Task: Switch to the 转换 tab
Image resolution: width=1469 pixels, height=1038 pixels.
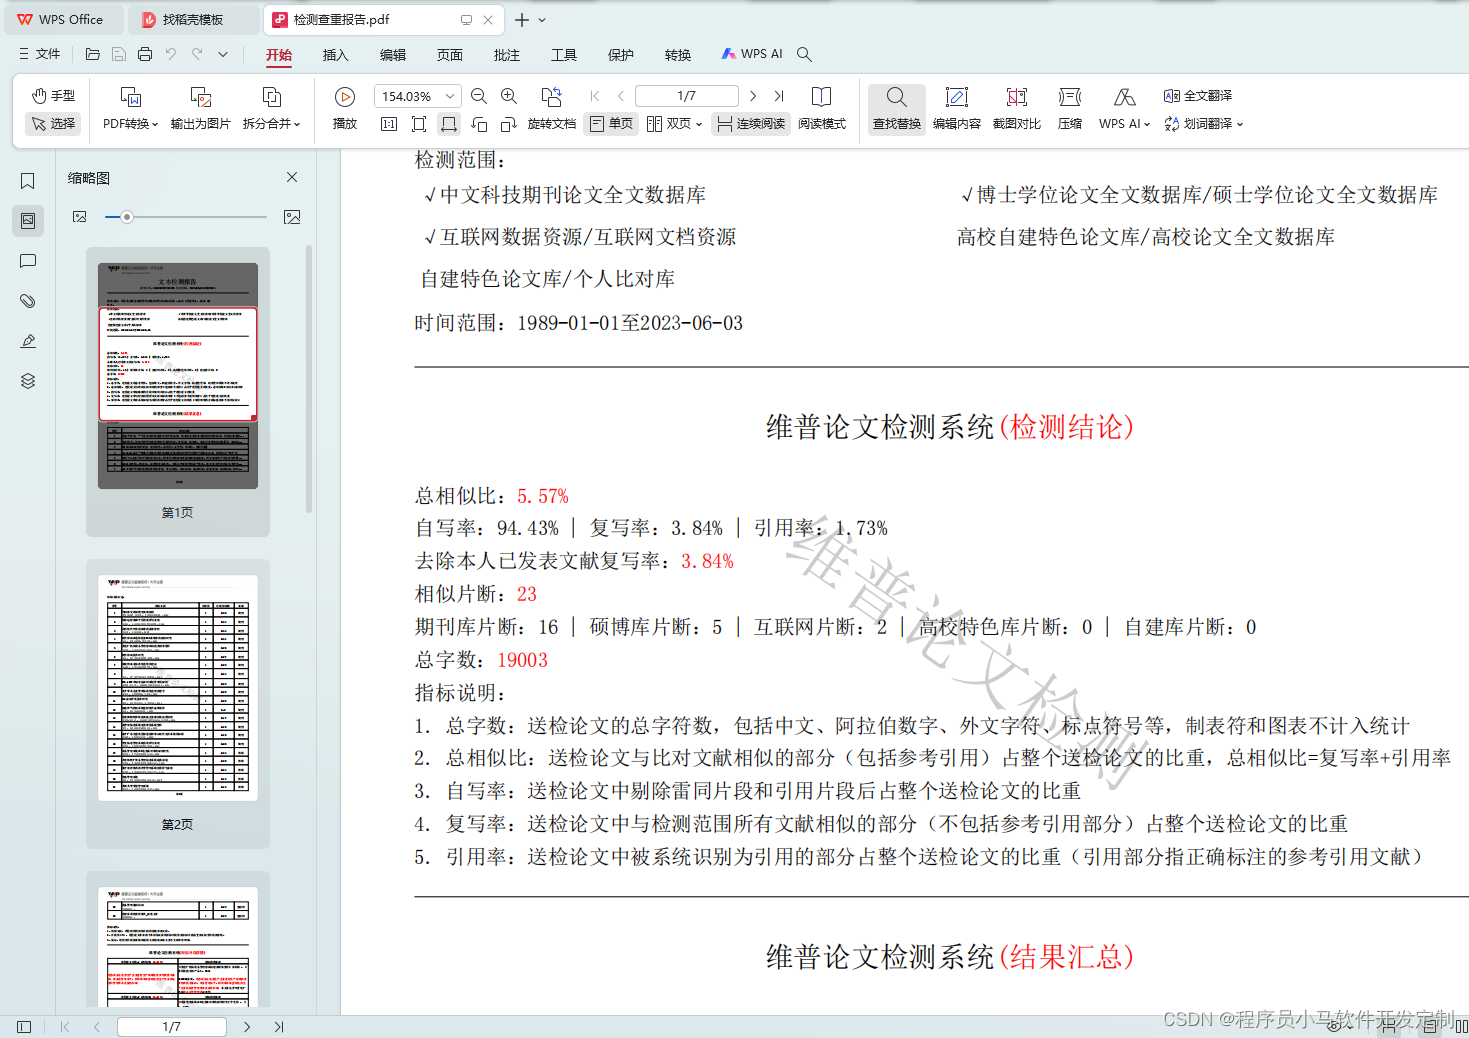Action: [678, 55]
